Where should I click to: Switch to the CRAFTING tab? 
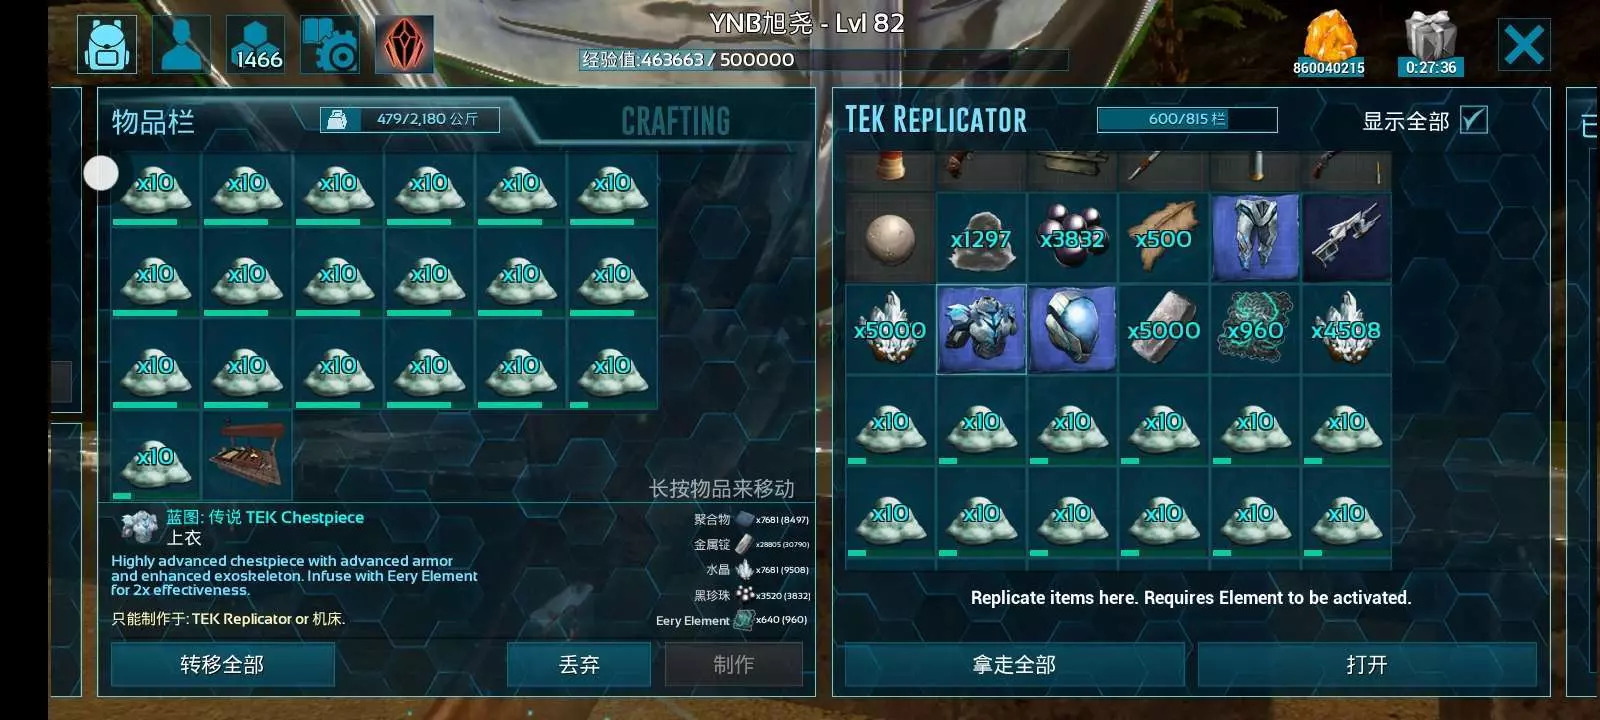[x=676, y=121]
